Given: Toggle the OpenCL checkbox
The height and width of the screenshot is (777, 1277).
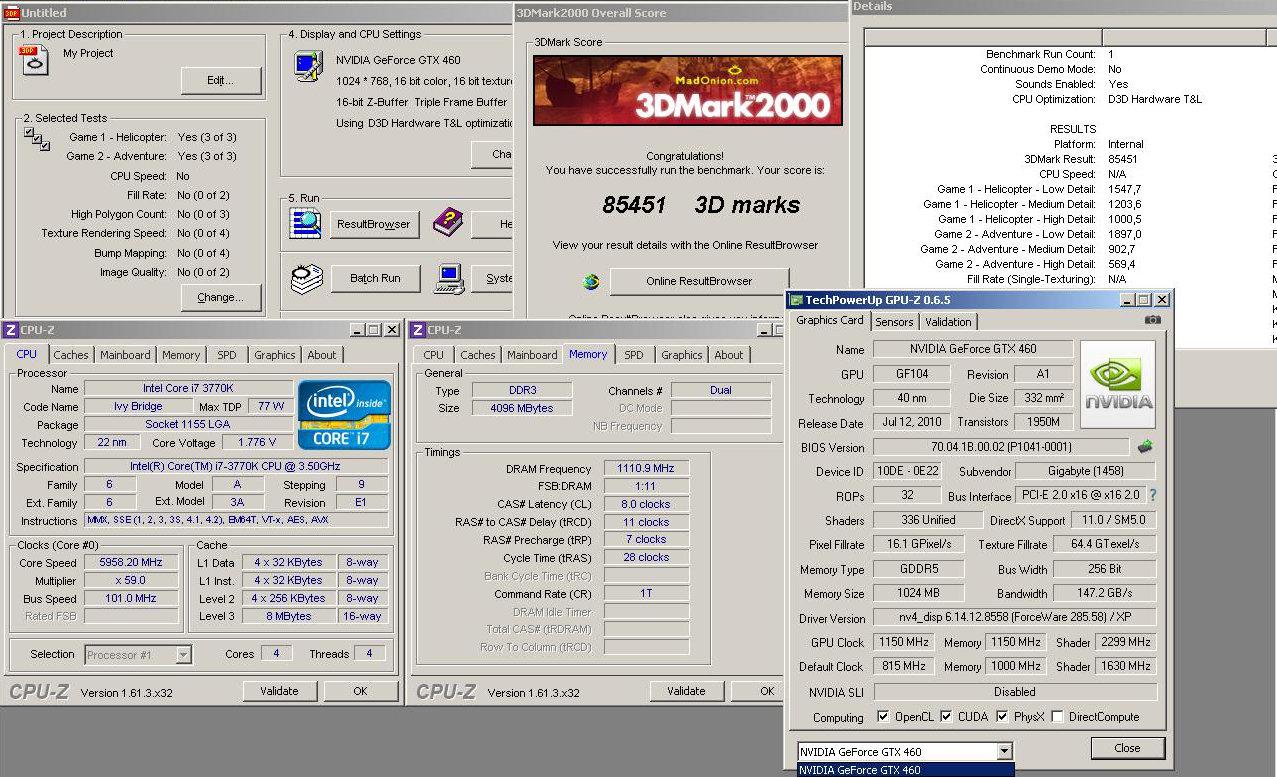Looking at the screenshot, I should point(883,717).
